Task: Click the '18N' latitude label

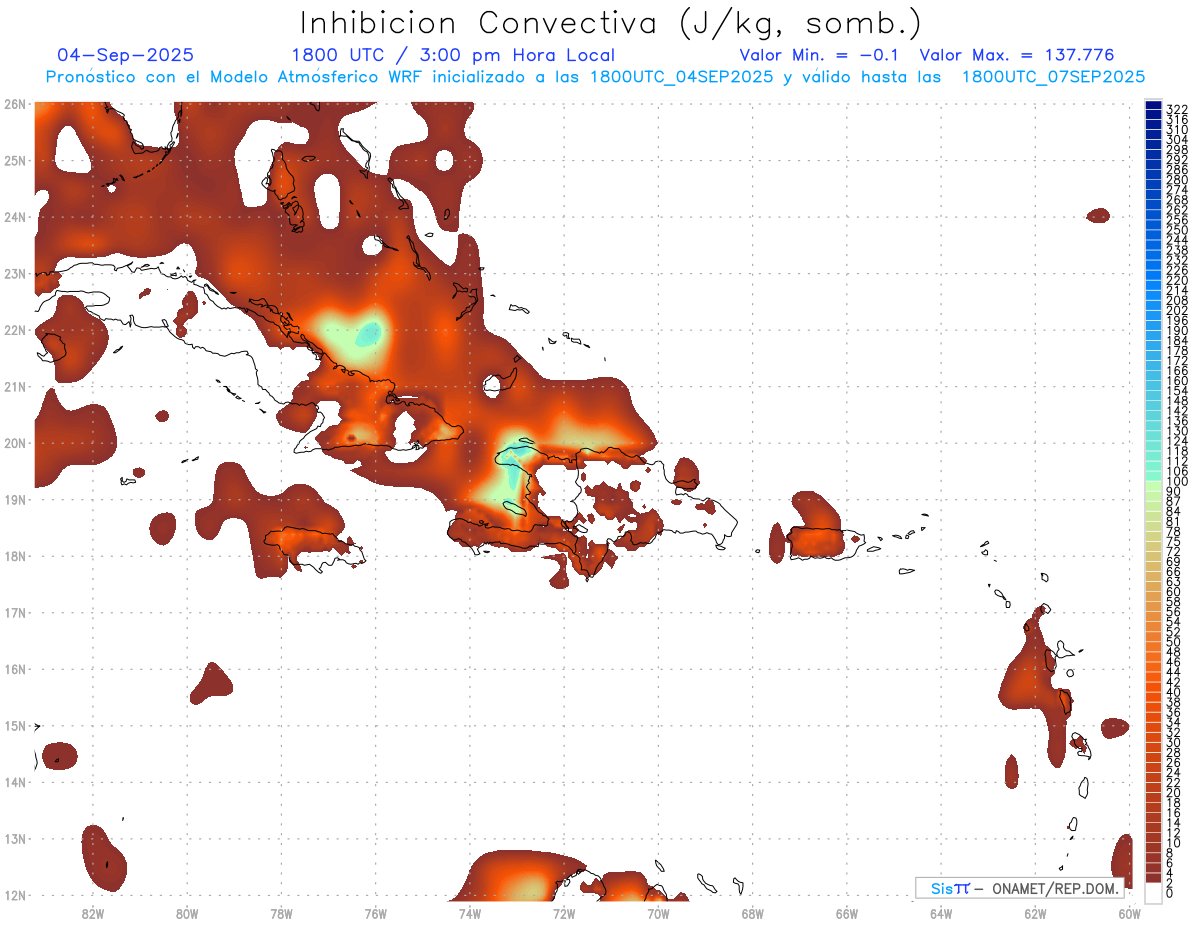Action: pyautogui.click(x=14, y=556)
